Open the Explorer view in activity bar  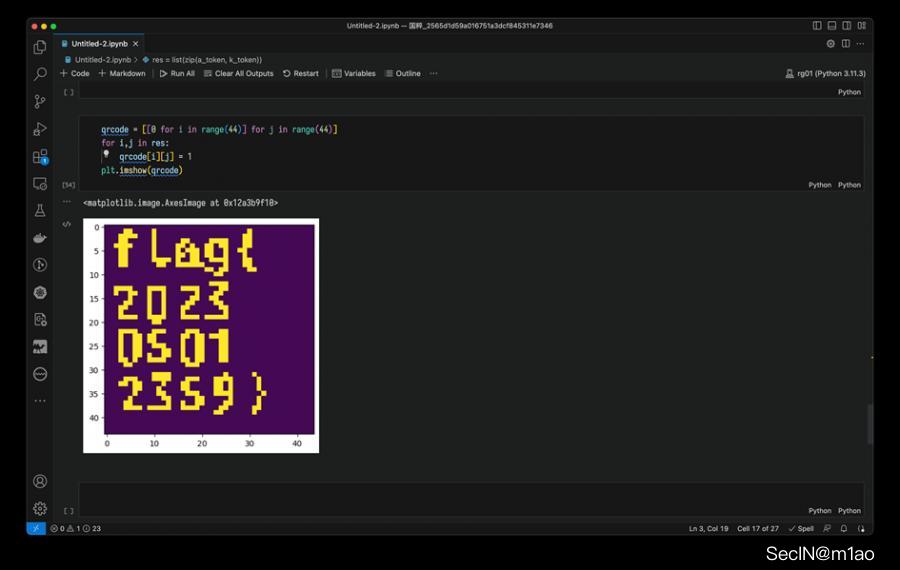[40, 47]
